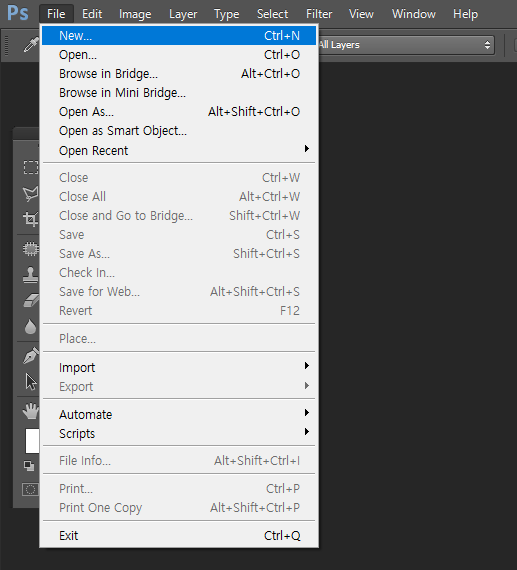Viewport: 517px width, 570px height.
Task: Select the Pen tool
Action: pyautogui.click(x=31, y=356)
